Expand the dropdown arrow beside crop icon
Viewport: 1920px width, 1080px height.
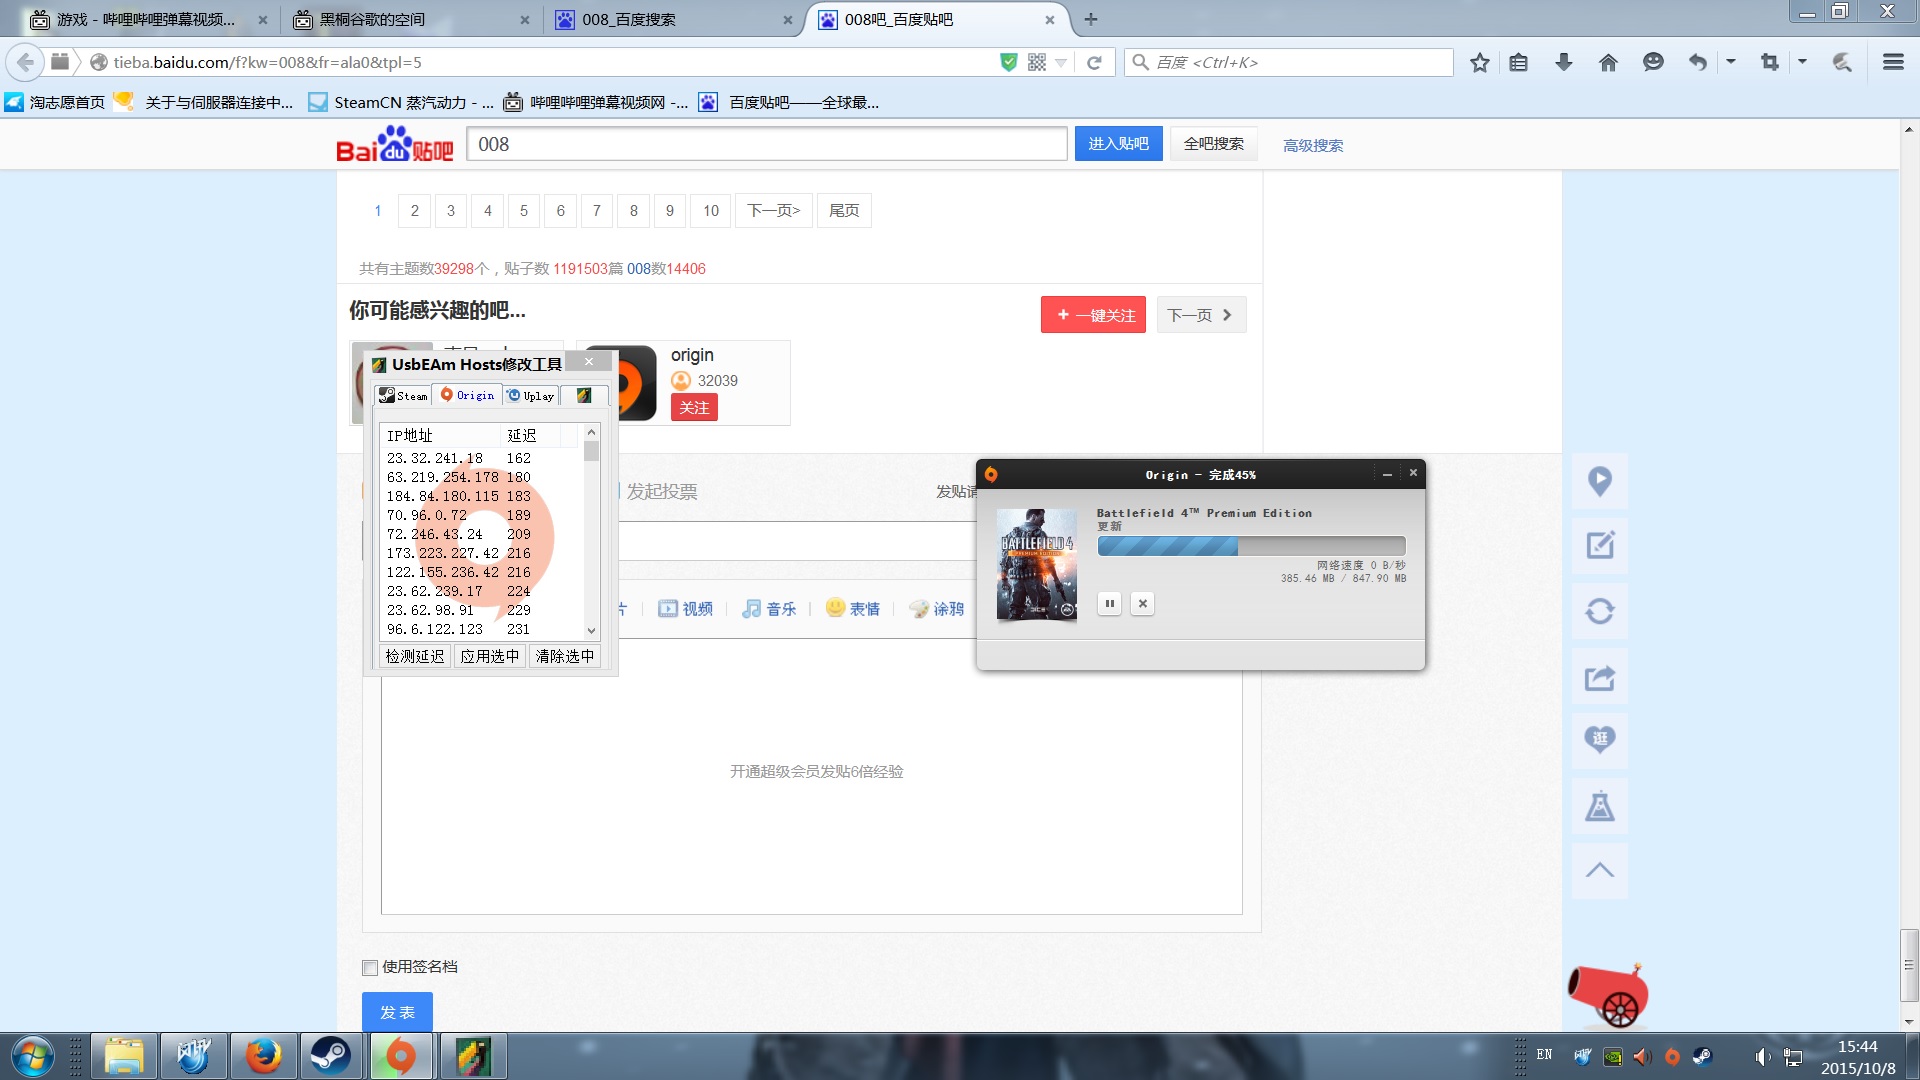click(x=1802, y=62)
